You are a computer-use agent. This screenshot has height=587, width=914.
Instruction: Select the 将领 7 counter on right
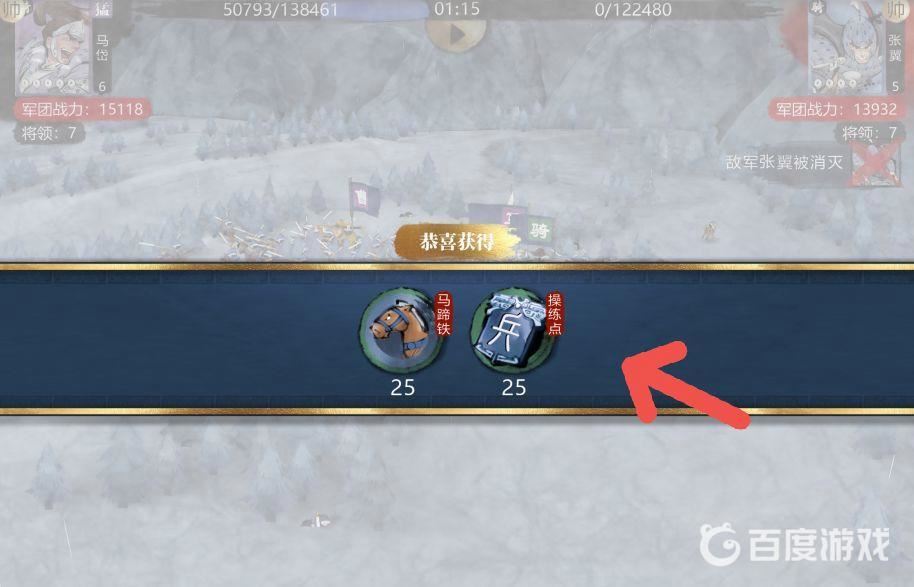(x=869, y=133)
